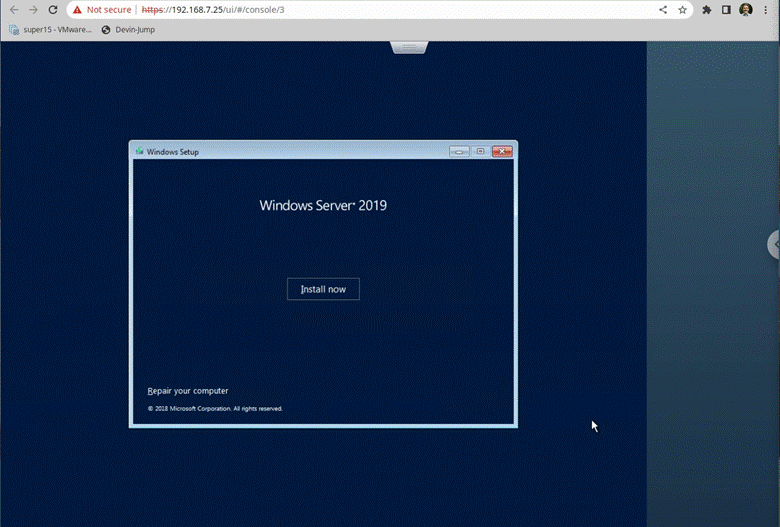Click the 2018 Microsoft Corporation copyright text
This screenshot has height=527, width=780.
pyautogui.click(x=215, y=409)
